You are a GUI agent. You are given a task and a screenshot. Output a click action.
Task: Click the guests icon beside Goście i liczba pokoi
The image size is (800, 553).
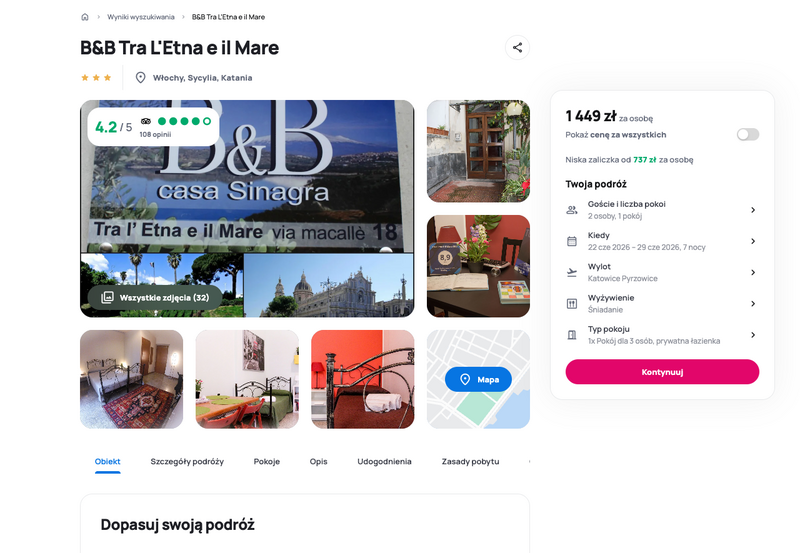(x=572, y=210)
